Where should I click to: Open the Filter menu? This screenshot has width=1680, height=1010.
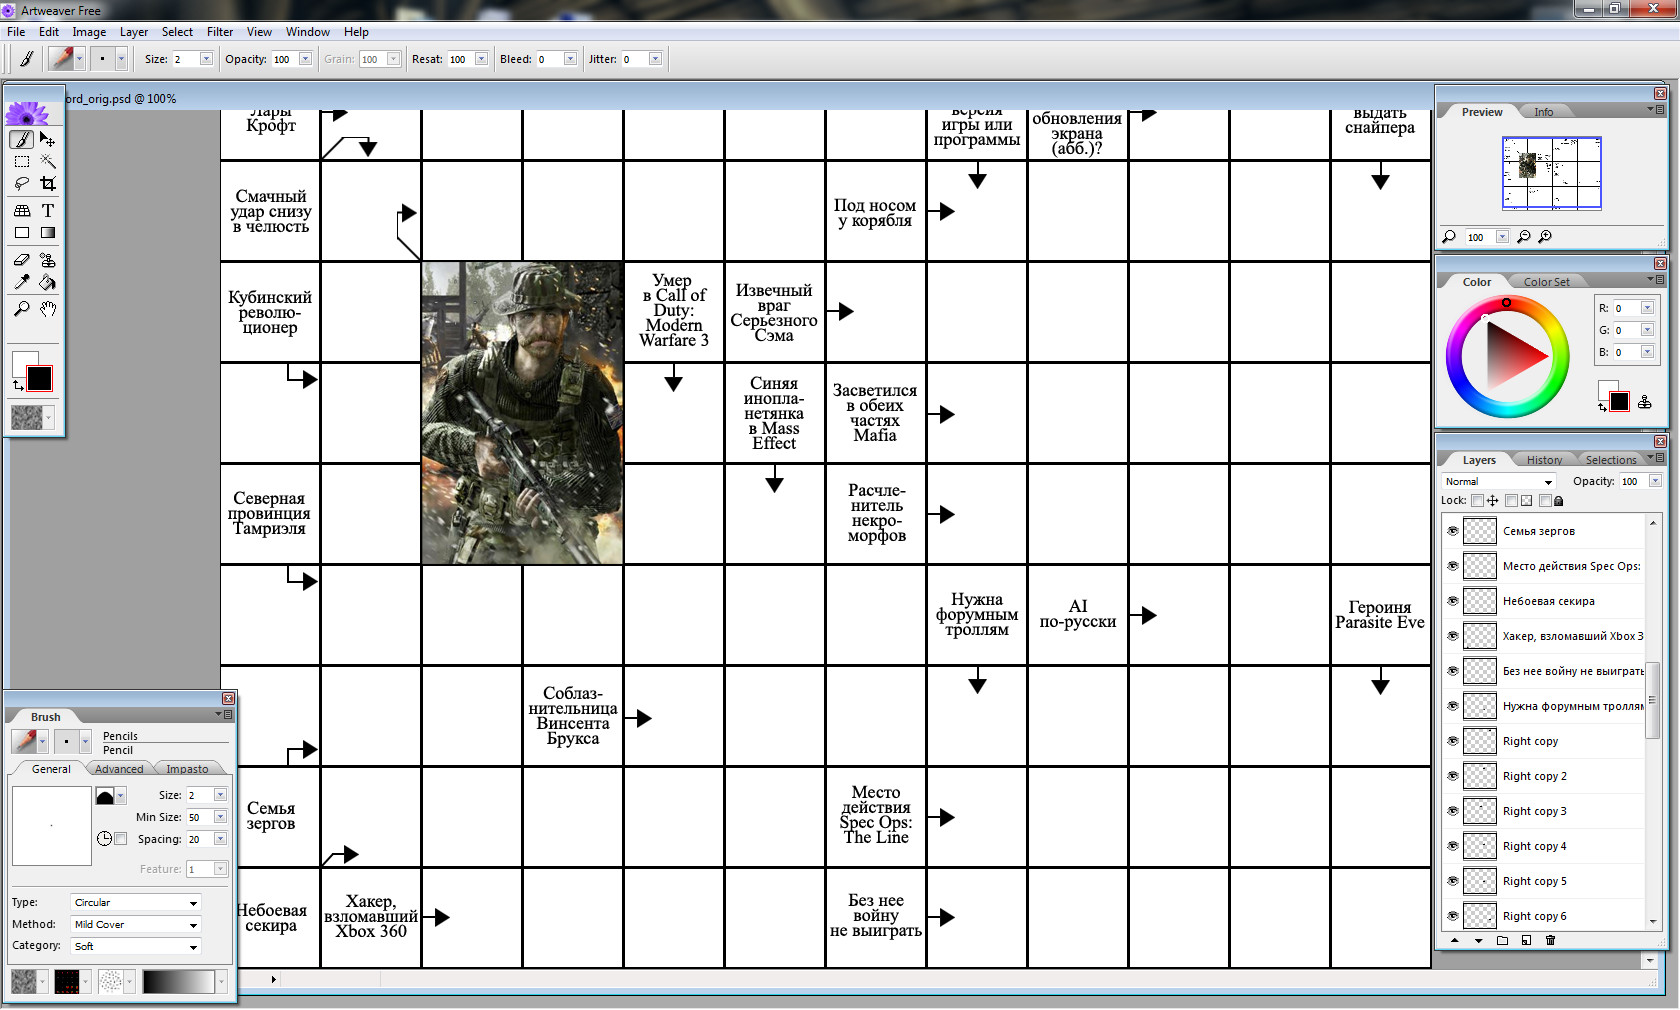click(220, 32)
